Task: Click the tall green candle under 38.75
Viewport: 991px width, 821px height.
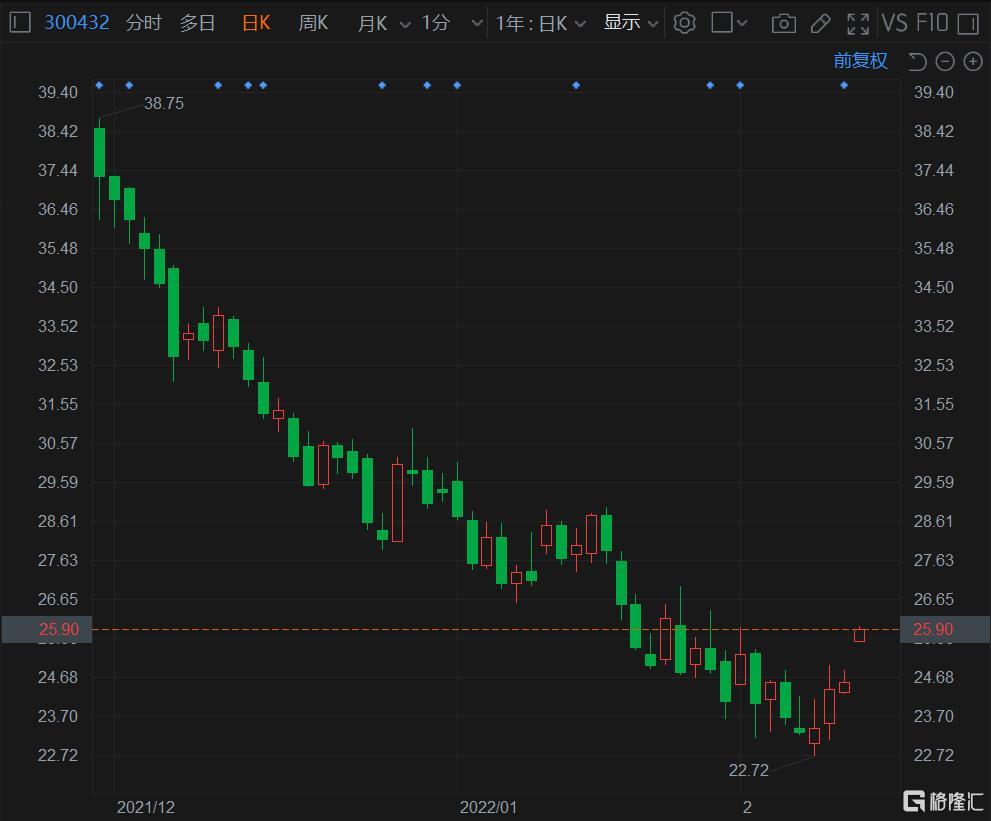Action: point(99,152)
